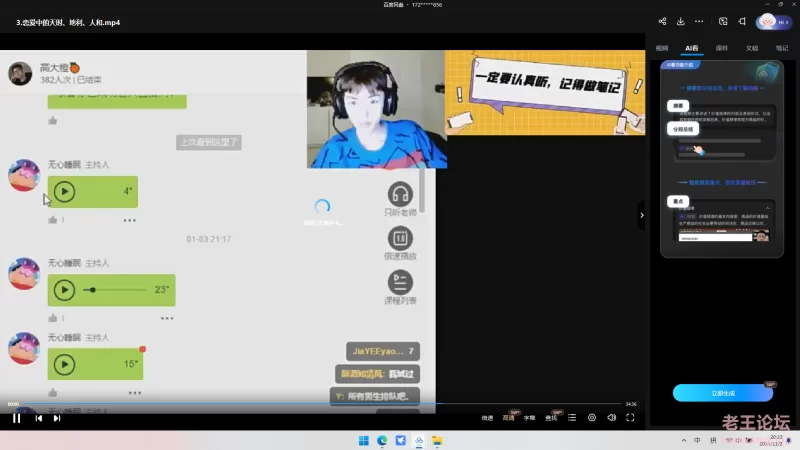The width and height of the screenshot is (800, 450).
Task: Like the 23-second voice message
Action: pyautogui.click(x=53, y=318)
